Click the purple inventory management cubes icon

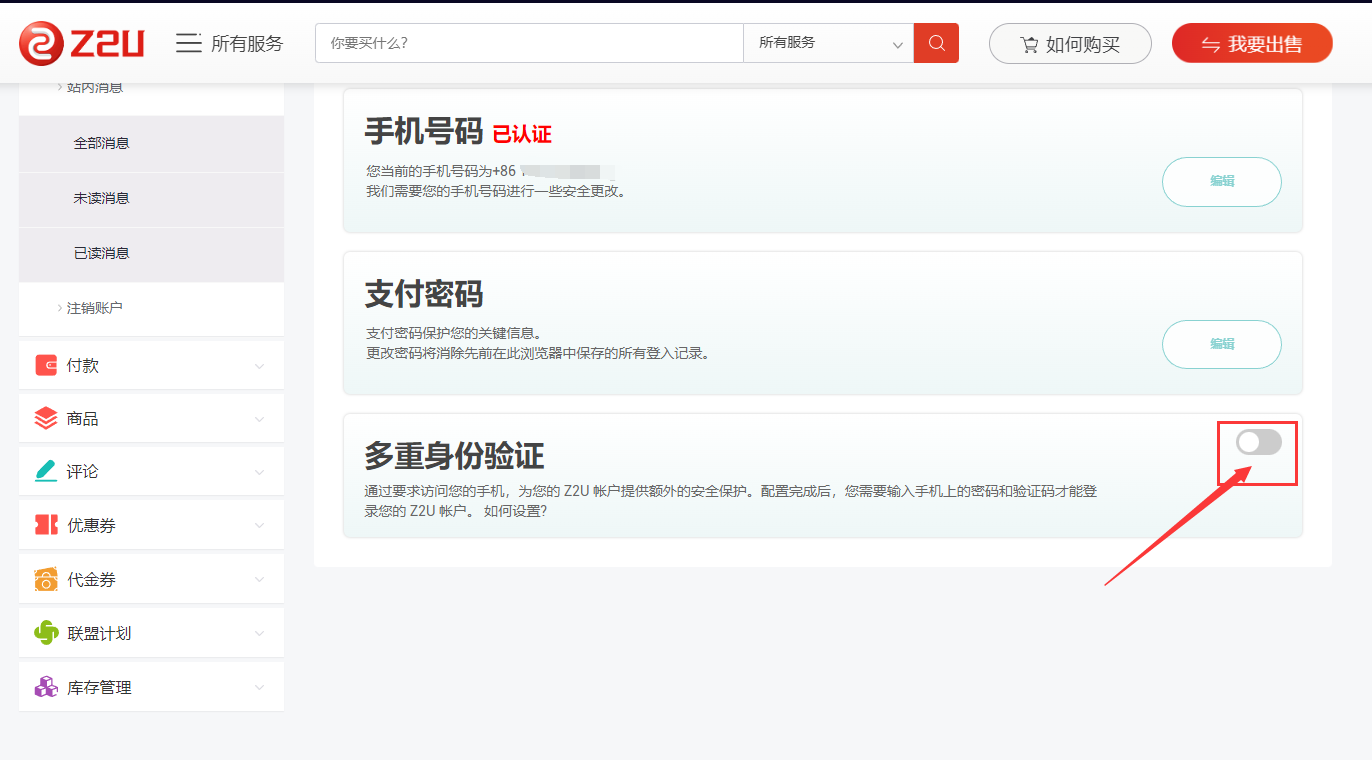click(x=46, y=687)
